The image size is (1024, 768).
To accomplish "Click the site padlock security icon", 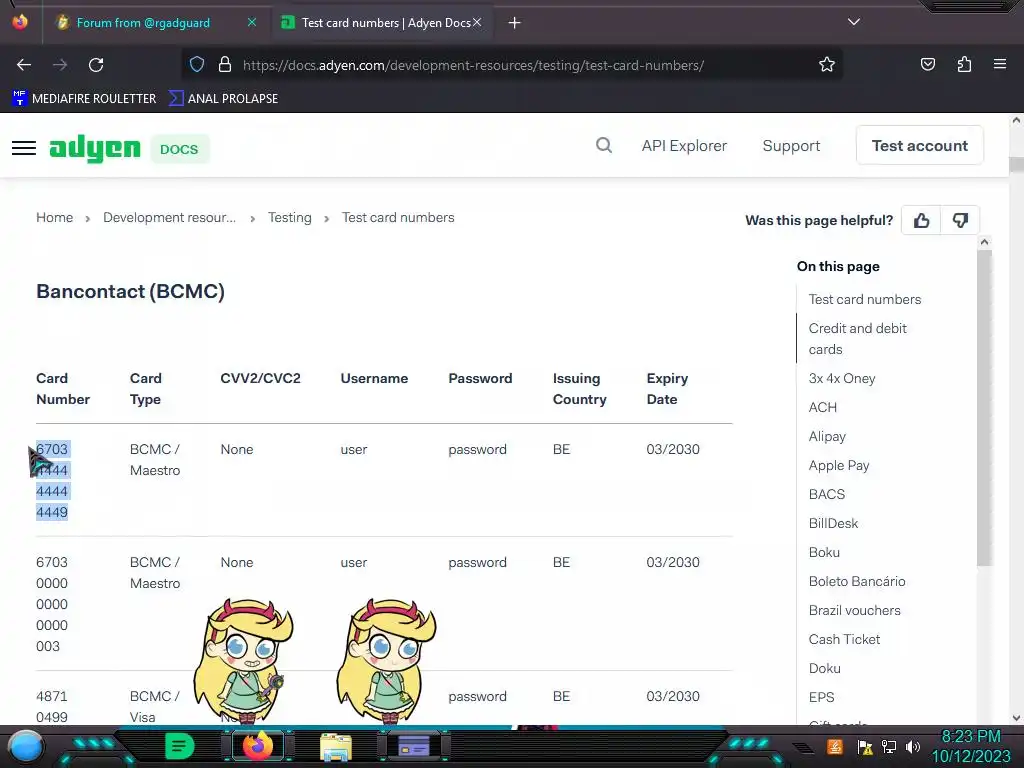I will coord(225,65).
